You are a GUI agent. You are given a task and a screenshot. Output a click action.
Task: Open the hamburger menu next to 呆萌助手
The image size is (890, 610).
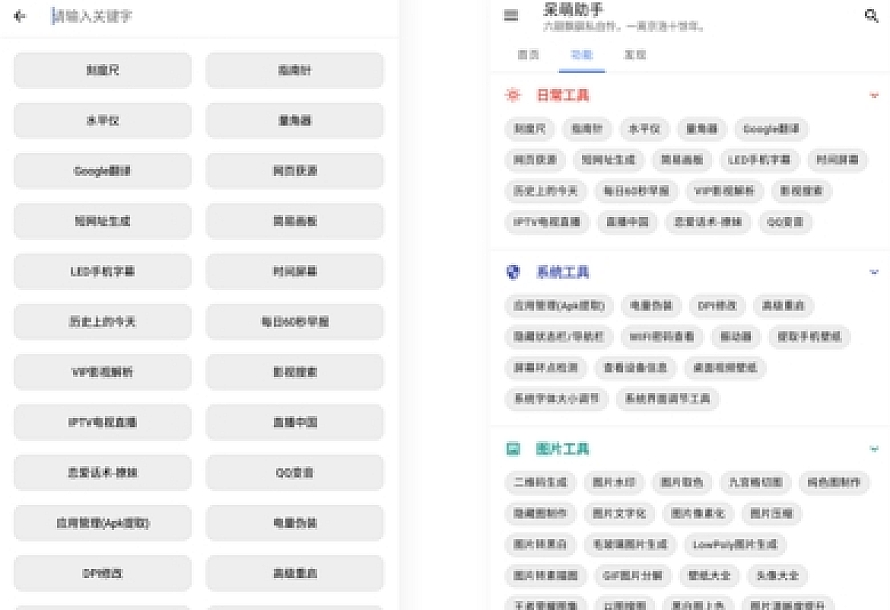512,16
